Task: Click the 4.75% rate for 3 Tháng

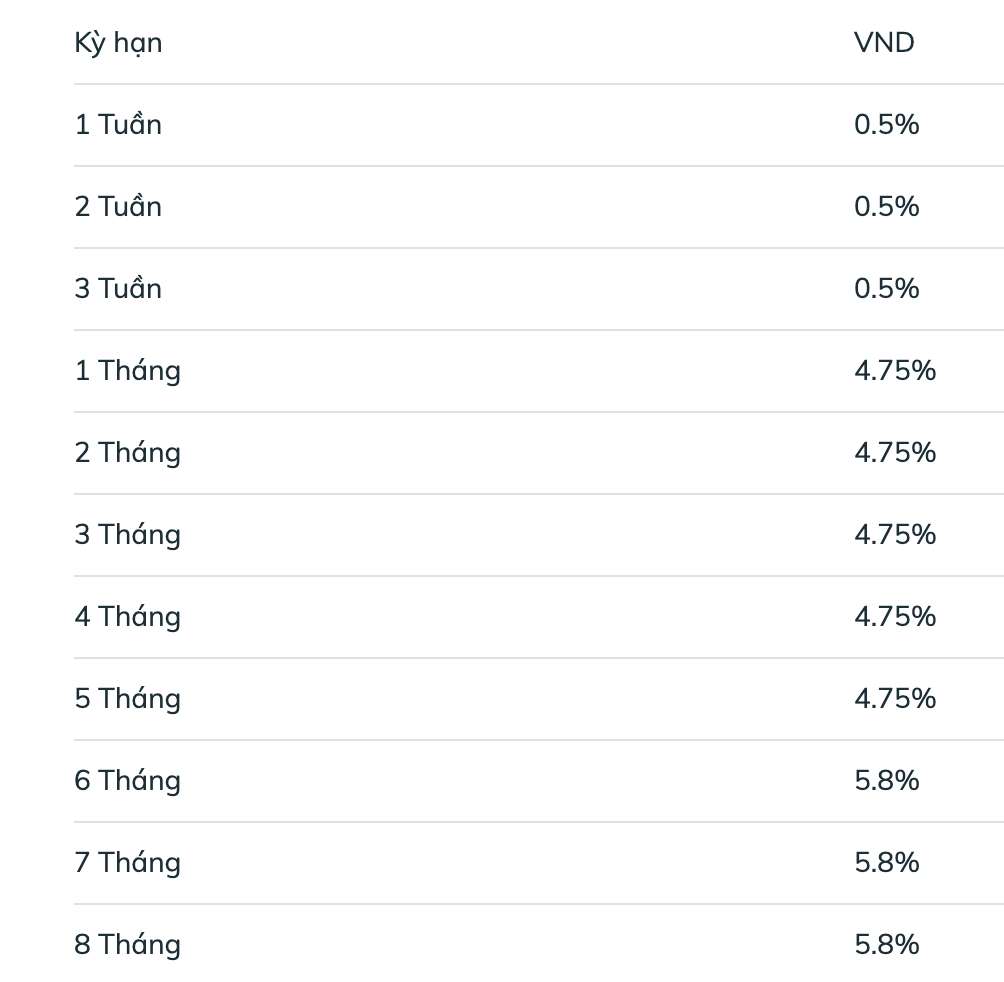Action: pos(895,535)
